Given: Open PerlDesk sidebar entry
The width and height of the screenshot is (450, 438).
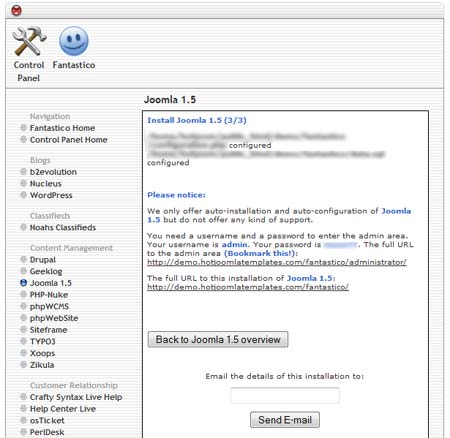Looking at the screenshot, I should point(47,432).
